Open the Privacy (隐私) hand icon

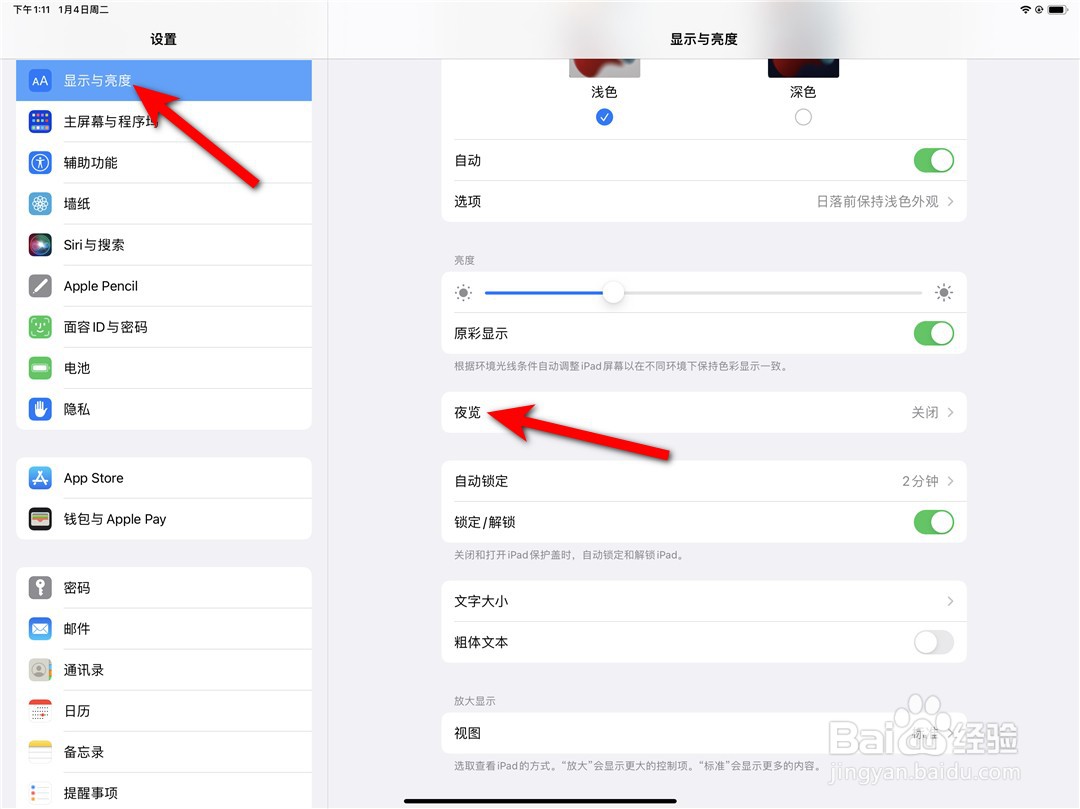[x=40, y=409]
